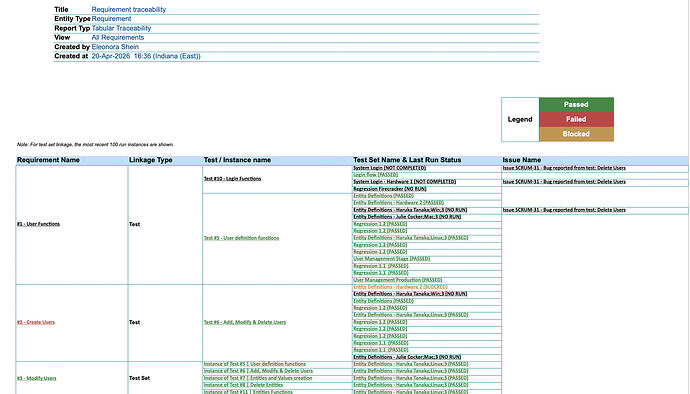The image size is (690, 394).
Task: Open 'Instance of Test #5 | User definition functions'
Action: click(255, 364)
